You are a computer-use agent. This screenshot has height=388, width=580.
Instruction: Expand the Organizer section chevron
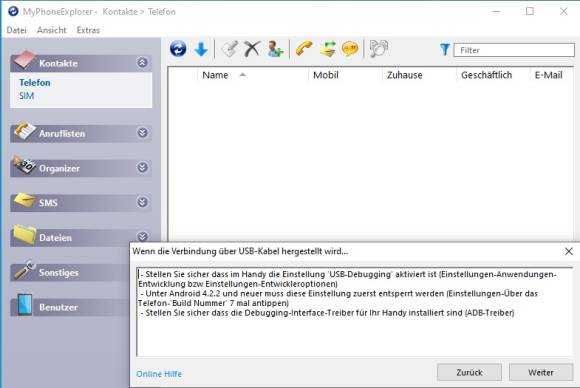(x=142, y=168)
